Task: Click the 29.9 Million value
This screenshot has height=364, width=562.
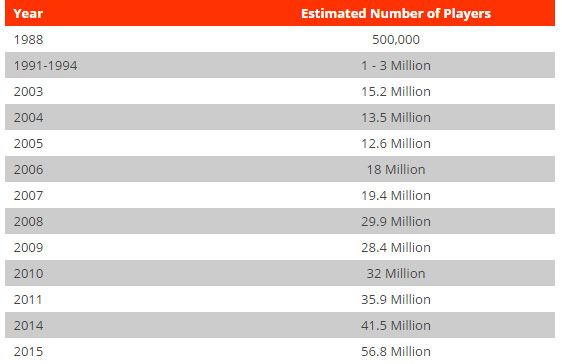Action: 396,221
